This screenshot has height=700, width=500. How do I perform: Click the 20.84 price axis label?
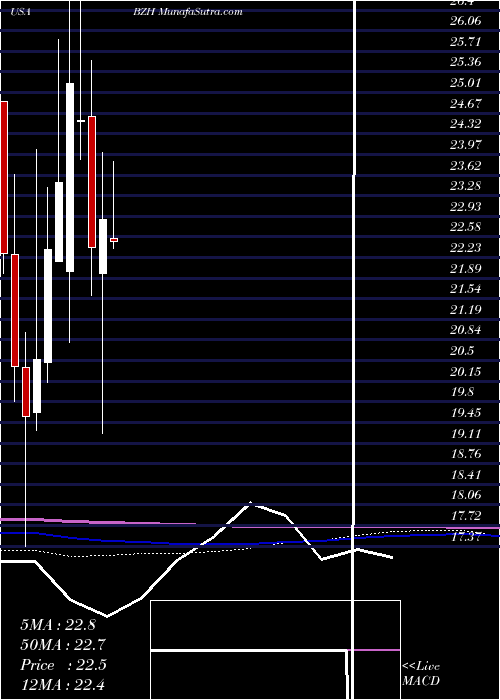point(466,330)
